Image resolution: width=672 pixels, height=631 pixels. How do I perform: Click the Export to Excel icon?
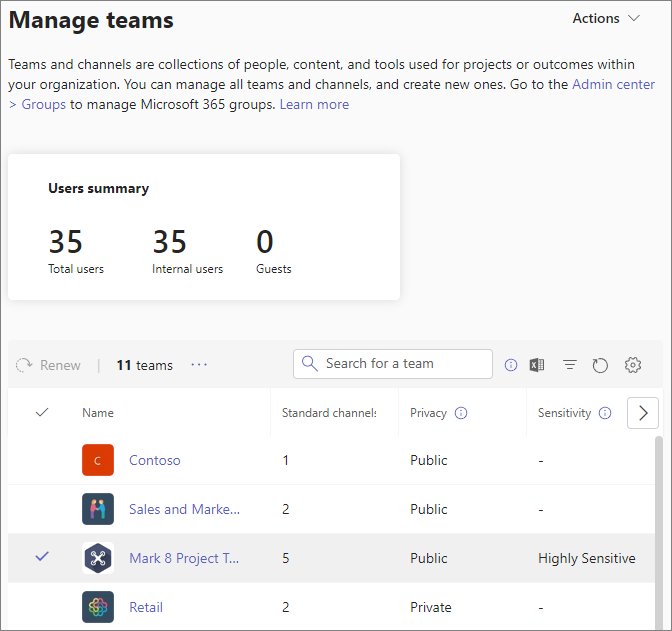tap(537, 365)
